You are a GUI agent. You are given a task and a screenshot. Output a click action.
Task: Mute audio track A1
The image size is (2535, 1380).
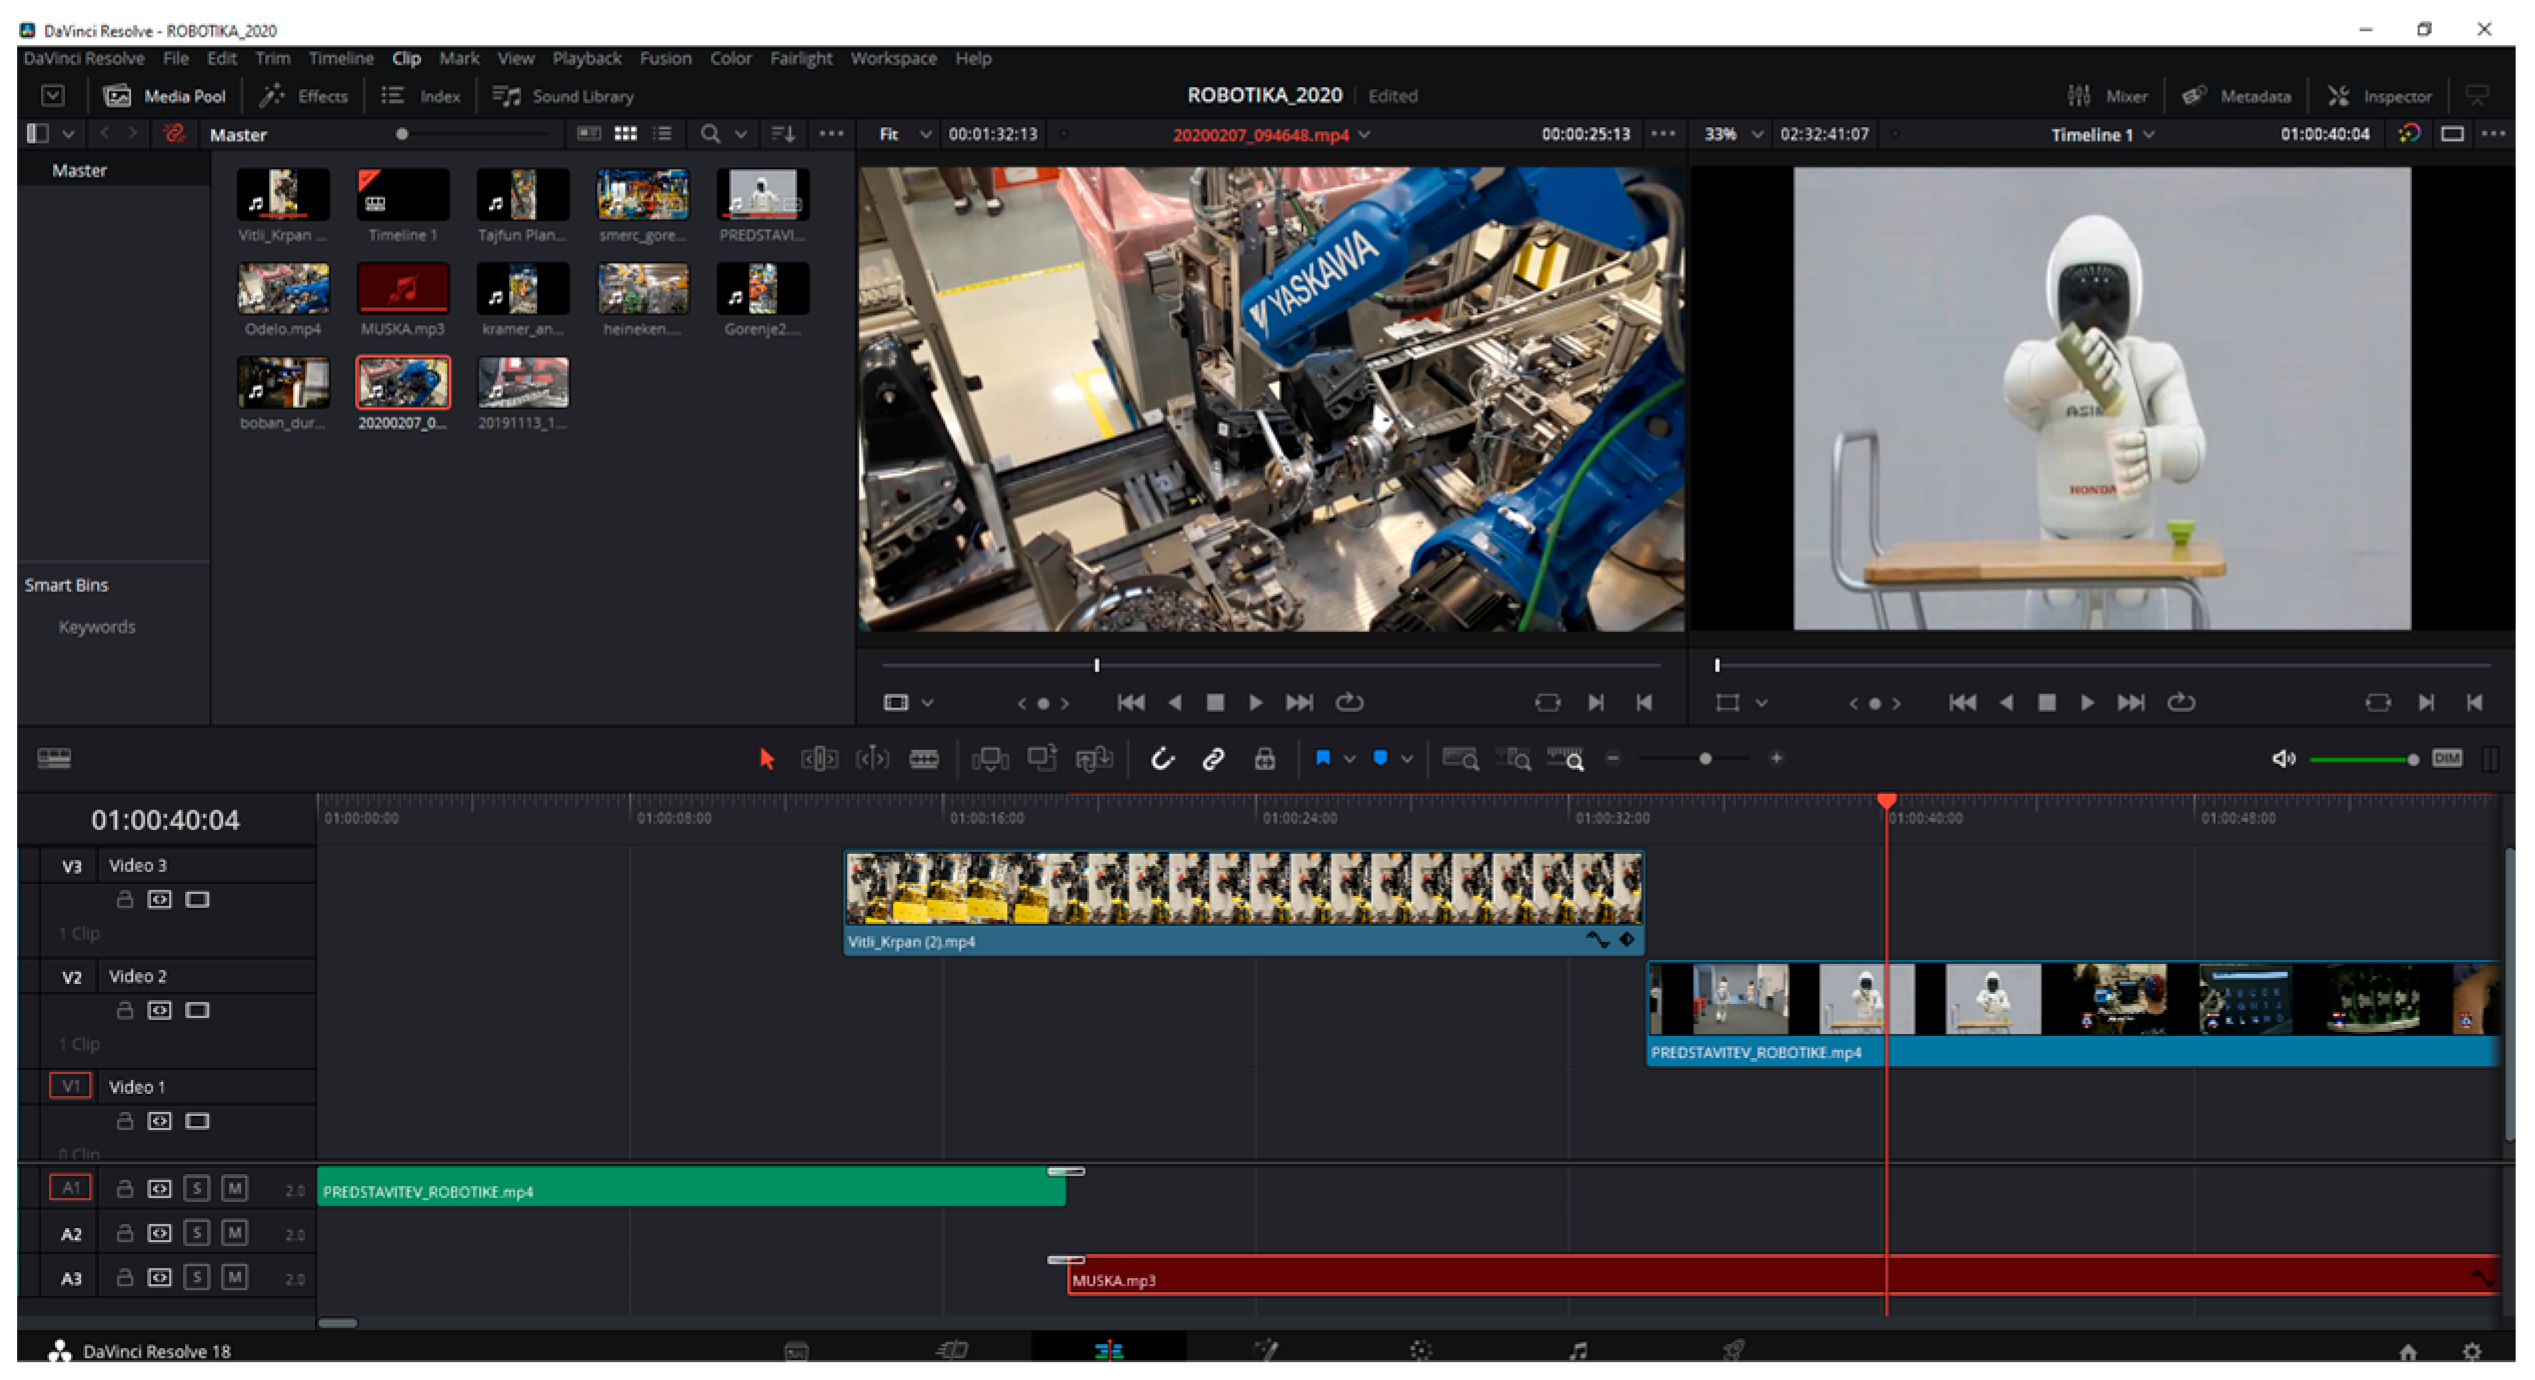234,1188
